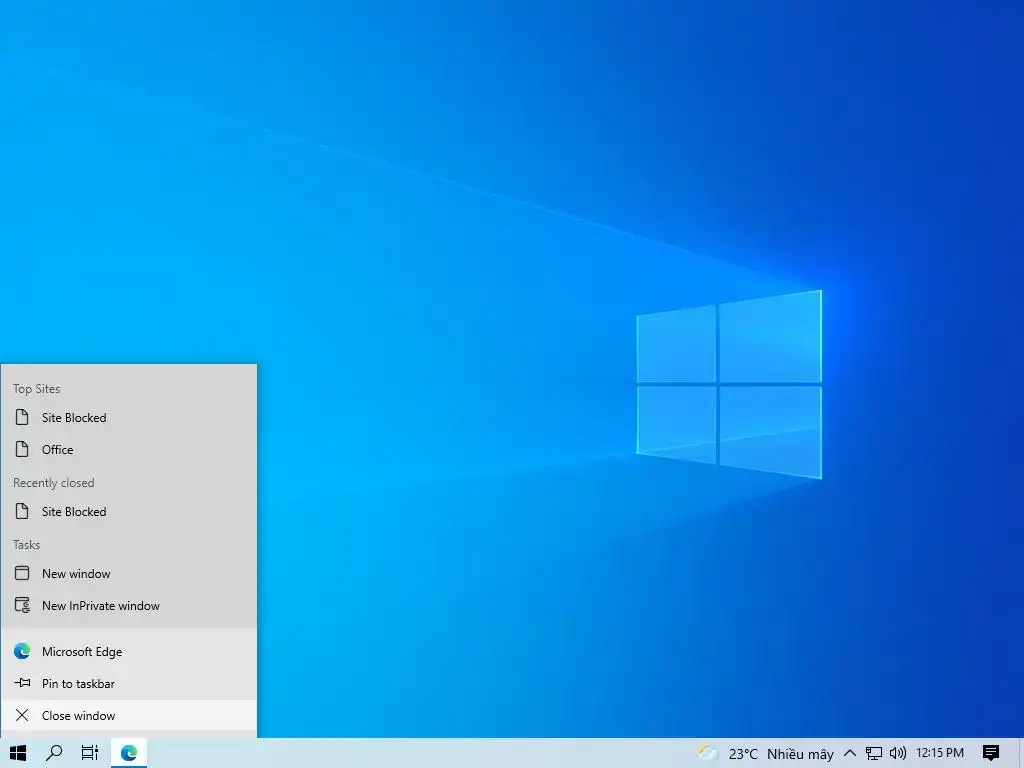Show hidden tray icons chevron
Image resolution: width=1024 pixels, height=768 pixels.
coord(850,753)
